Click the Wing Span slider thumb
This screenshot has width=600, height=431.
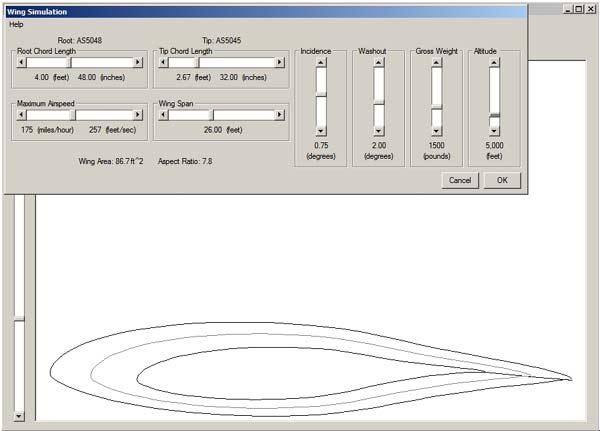(212, 115)
